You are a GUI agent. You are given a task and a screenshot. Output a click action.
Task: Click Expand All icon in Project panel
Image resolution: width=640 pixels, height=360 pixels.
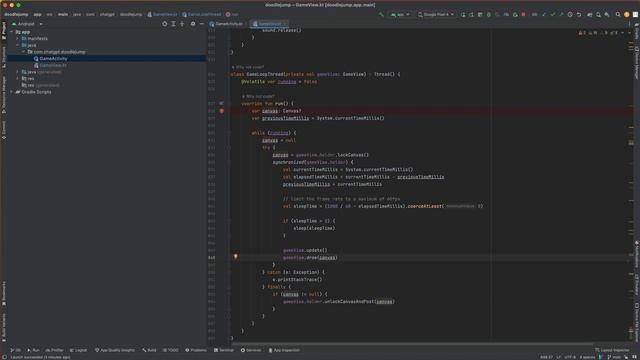(x=173, y=24)
